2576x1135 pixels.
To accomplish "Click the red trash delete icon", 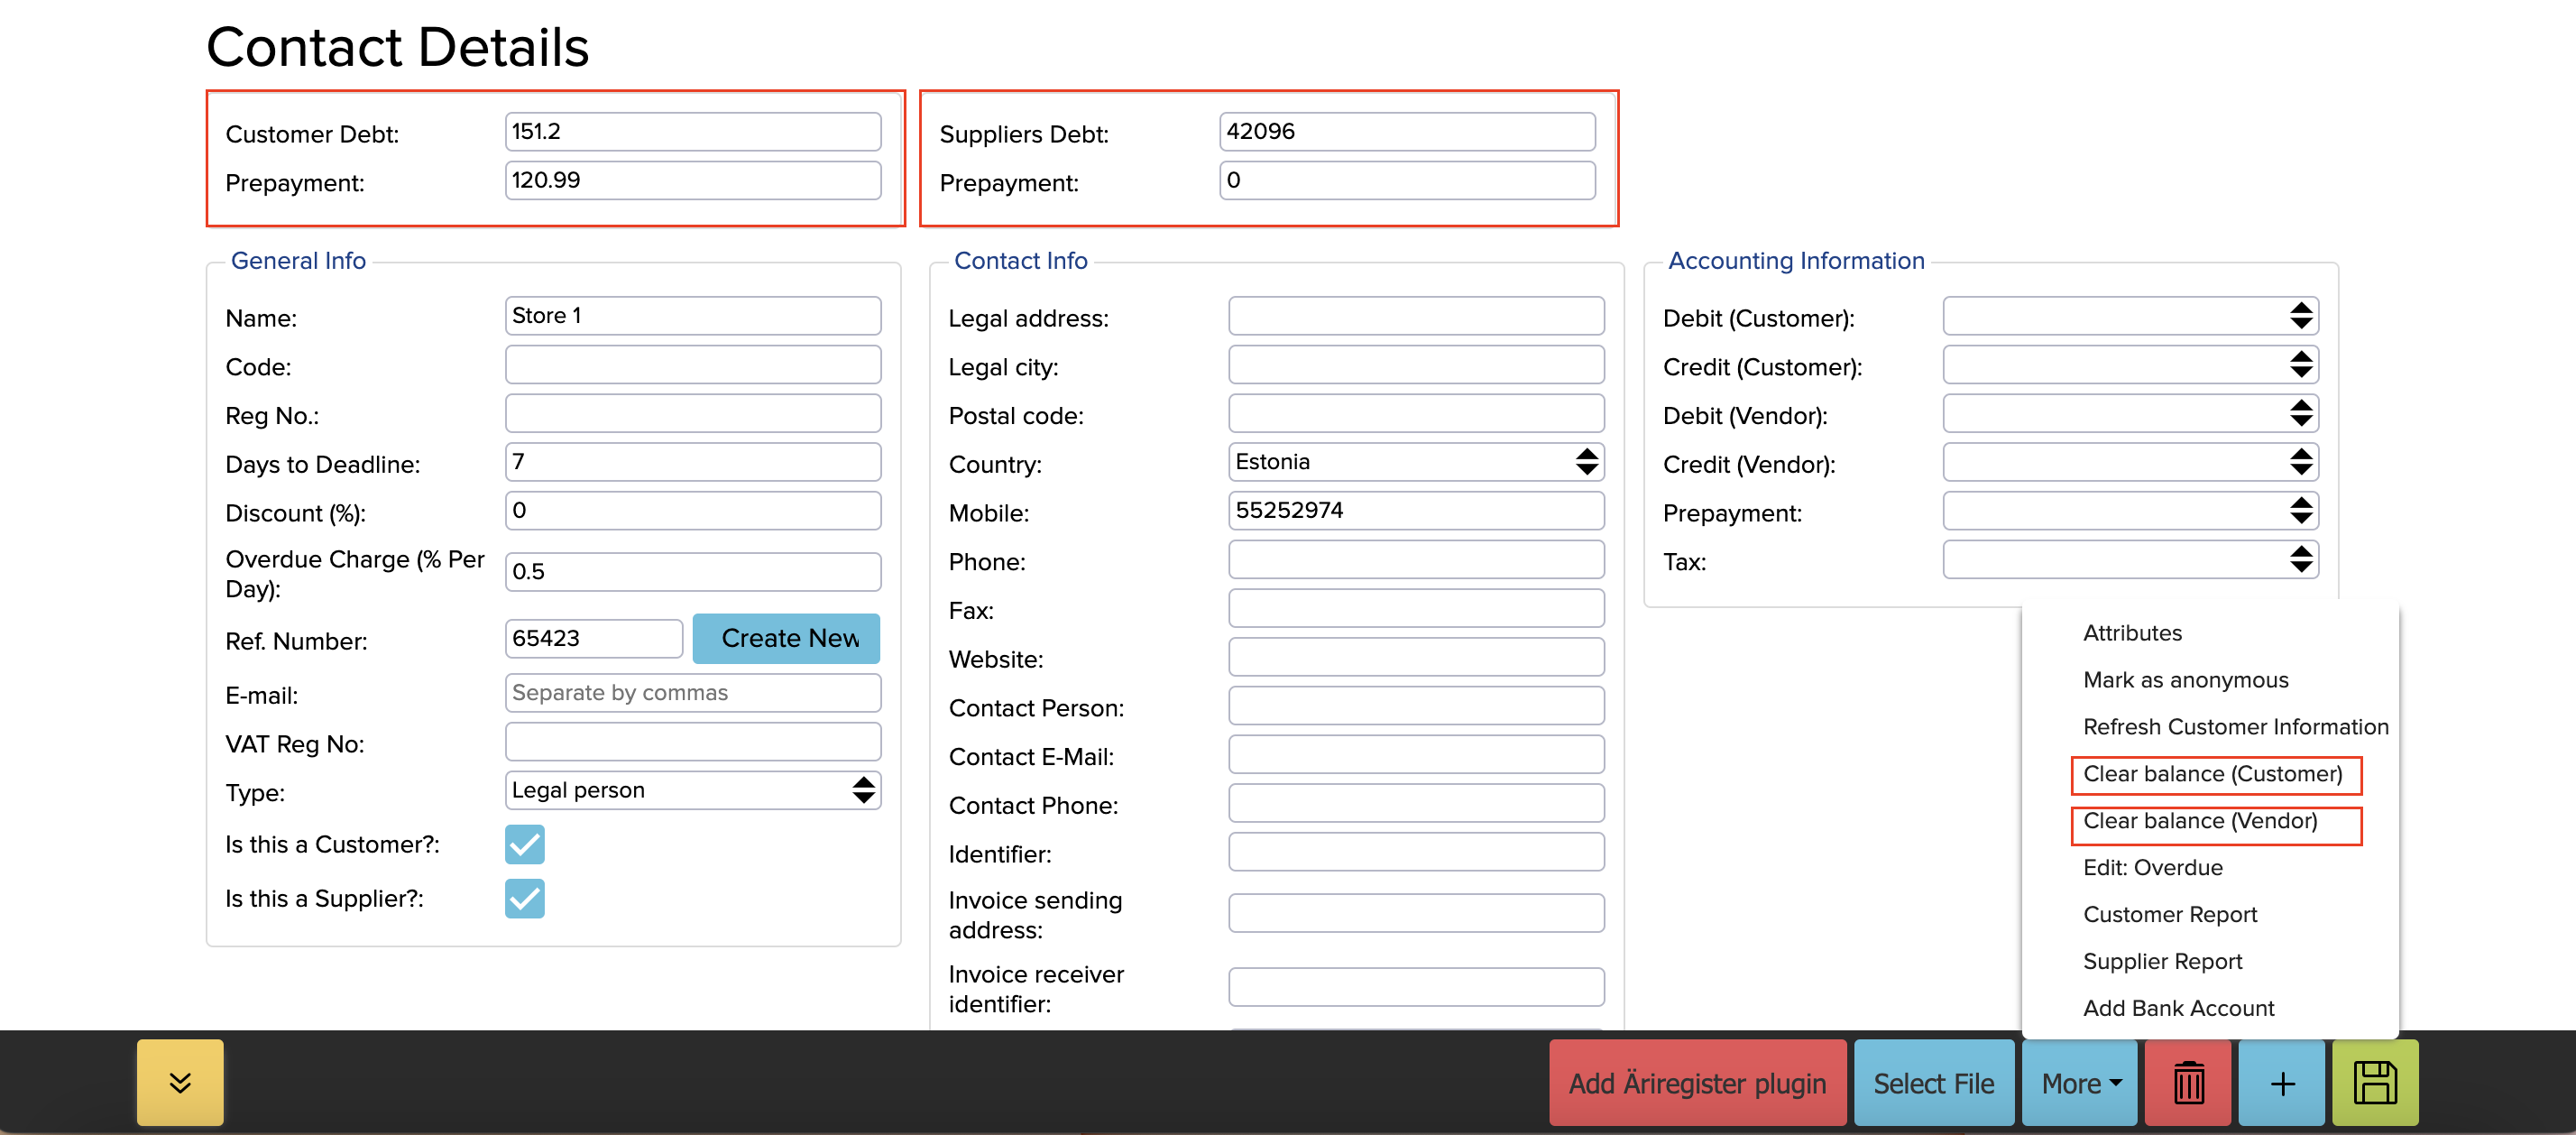I will 2188,1083.
